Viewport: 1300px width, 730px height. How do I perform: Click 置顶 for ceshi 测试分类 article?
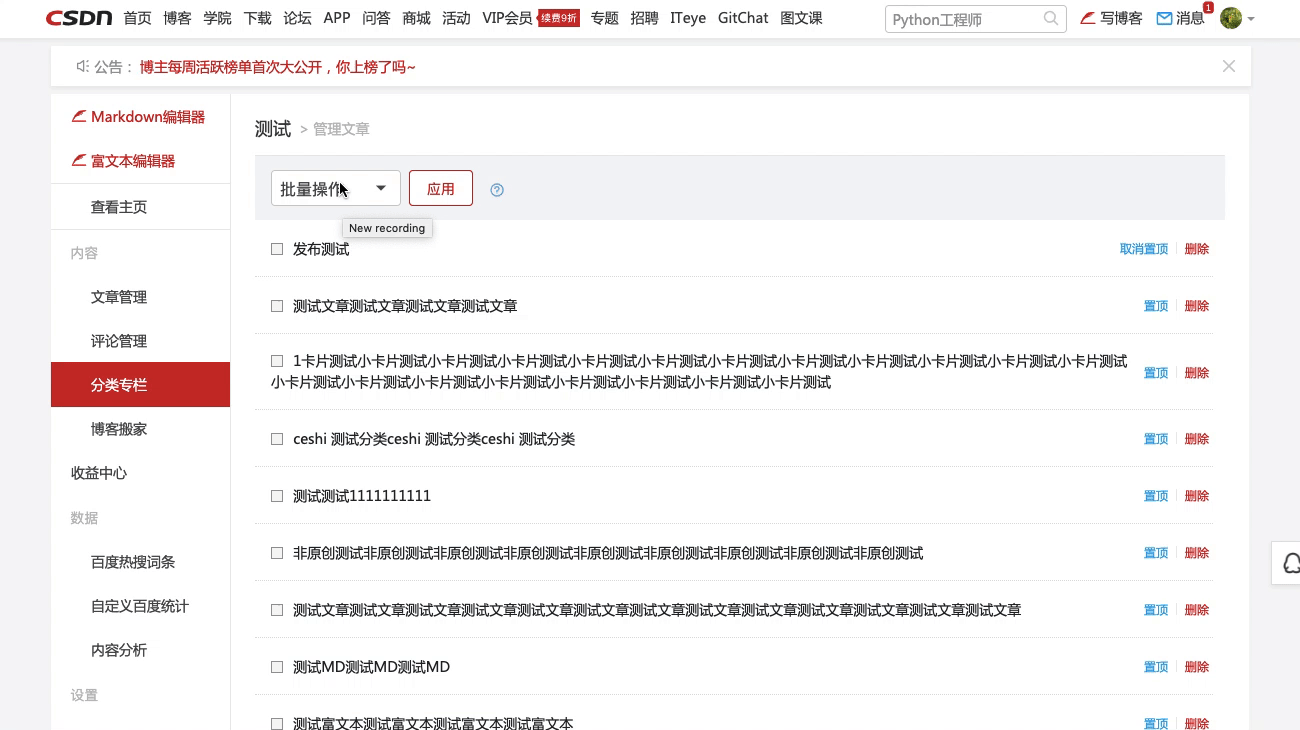coord(1156,439)
